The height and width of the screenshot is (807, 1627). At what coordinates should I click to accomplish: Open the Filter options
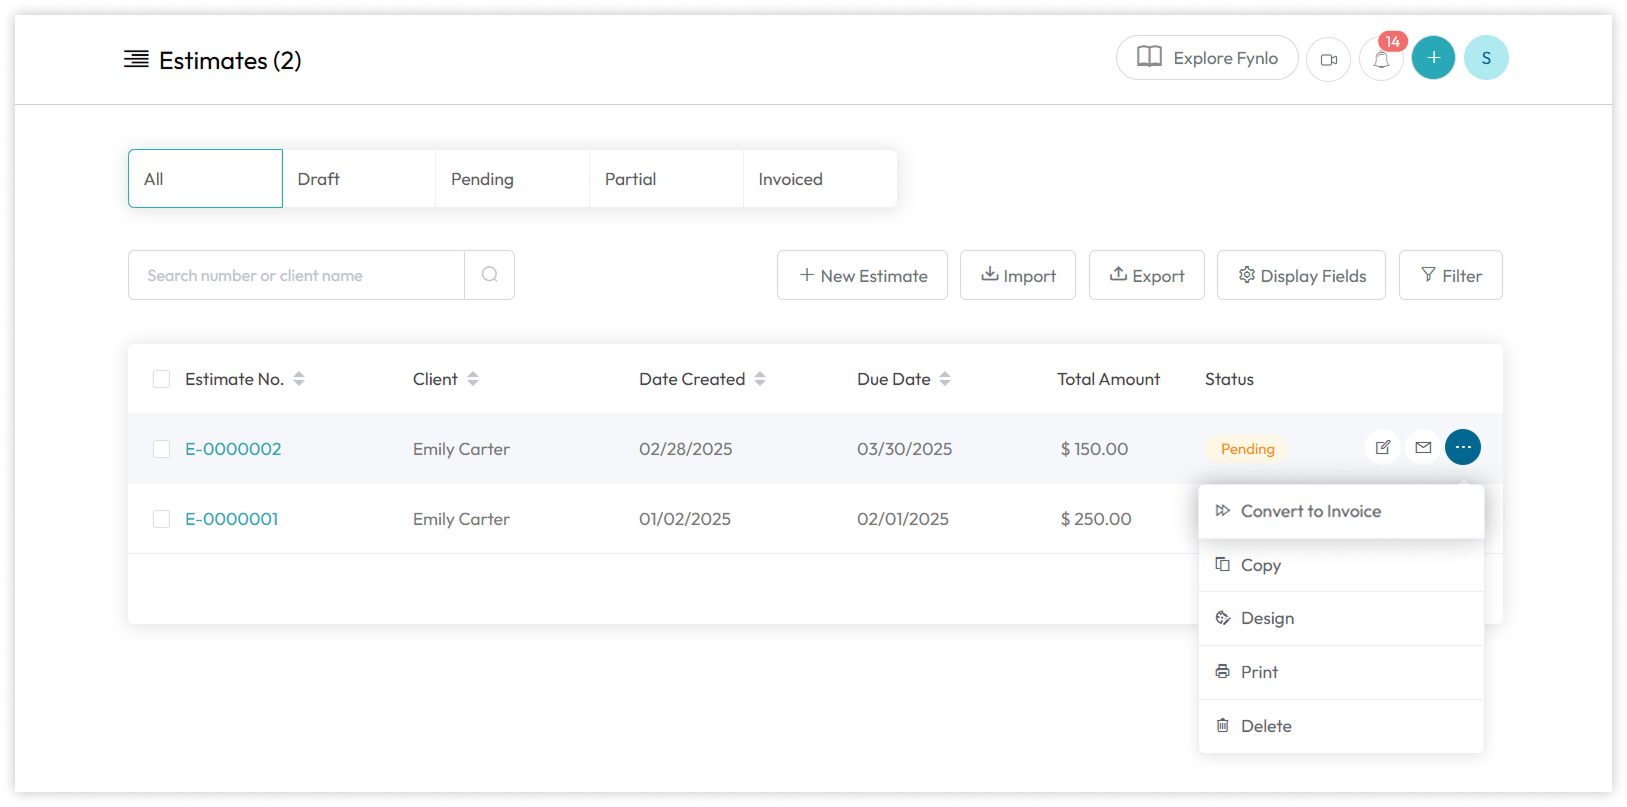coord(1451,275)
